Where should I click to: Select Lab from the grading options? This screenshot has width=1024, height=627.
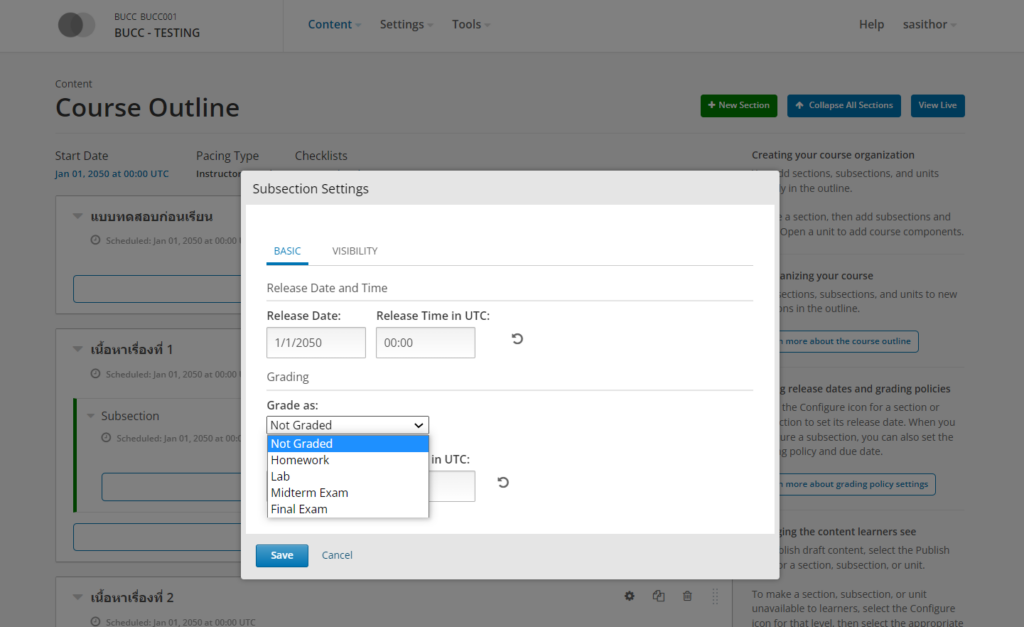(x=280, y=477)
